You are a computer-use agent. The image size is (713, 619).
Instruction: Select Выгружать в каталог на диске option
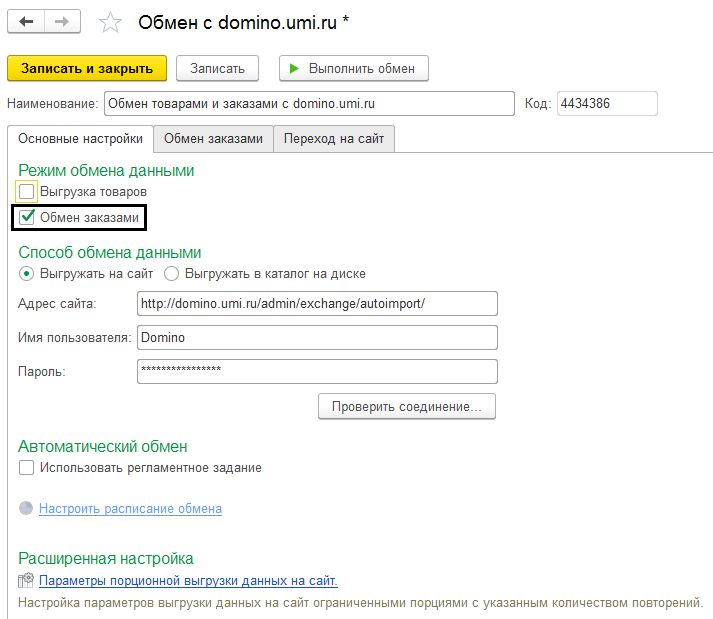[171, 274]
